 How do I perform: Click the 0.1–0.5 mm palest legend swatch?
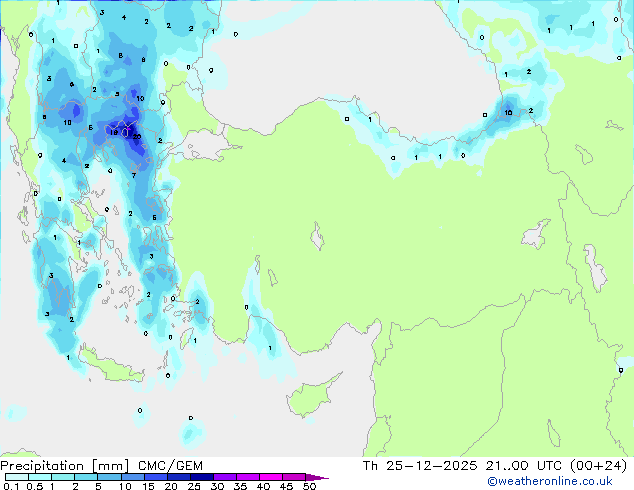click(17, 477)
